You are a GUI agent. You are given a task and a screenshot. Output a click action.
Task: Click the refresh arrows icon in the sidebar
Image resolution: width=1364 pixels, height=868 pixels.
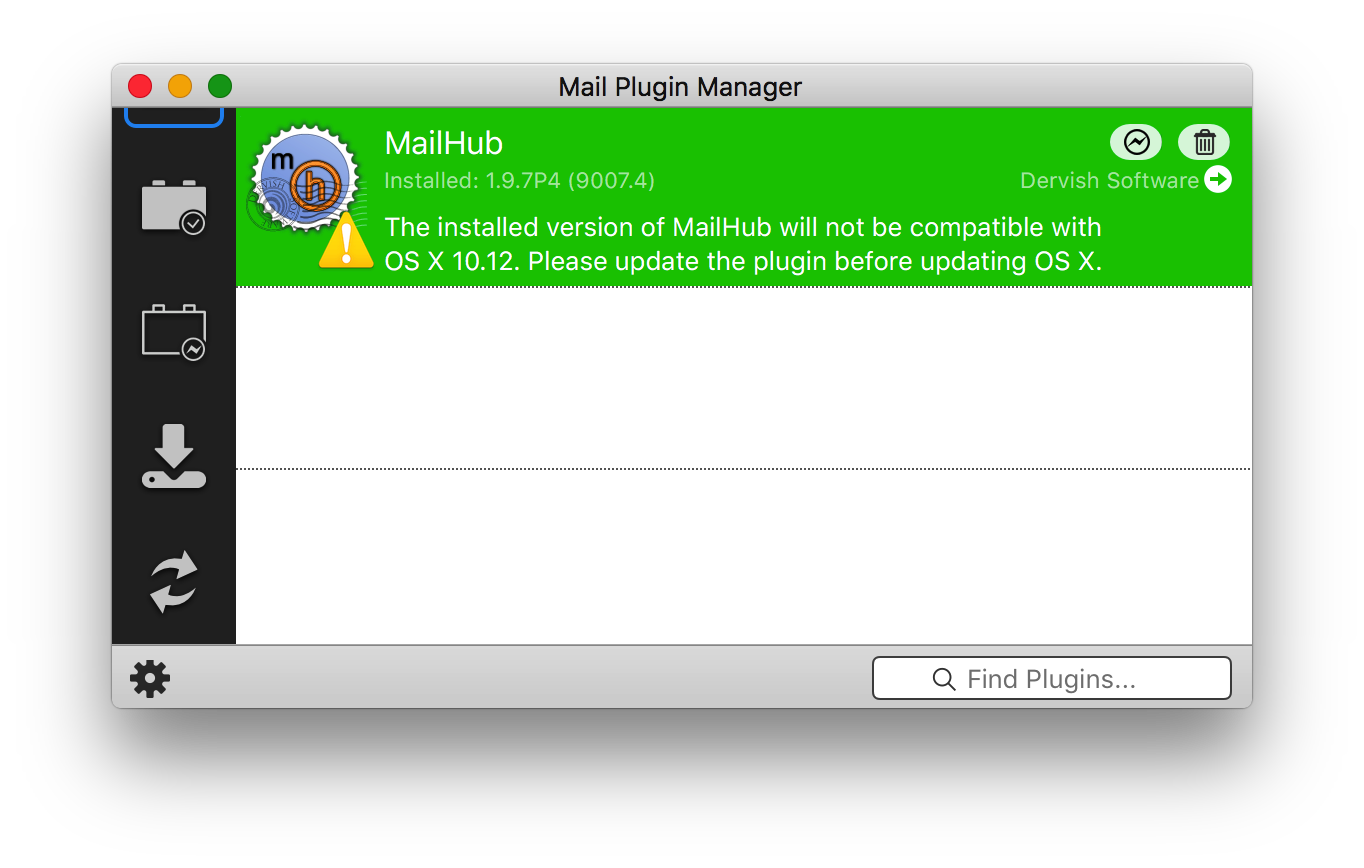tap(174, 582)
